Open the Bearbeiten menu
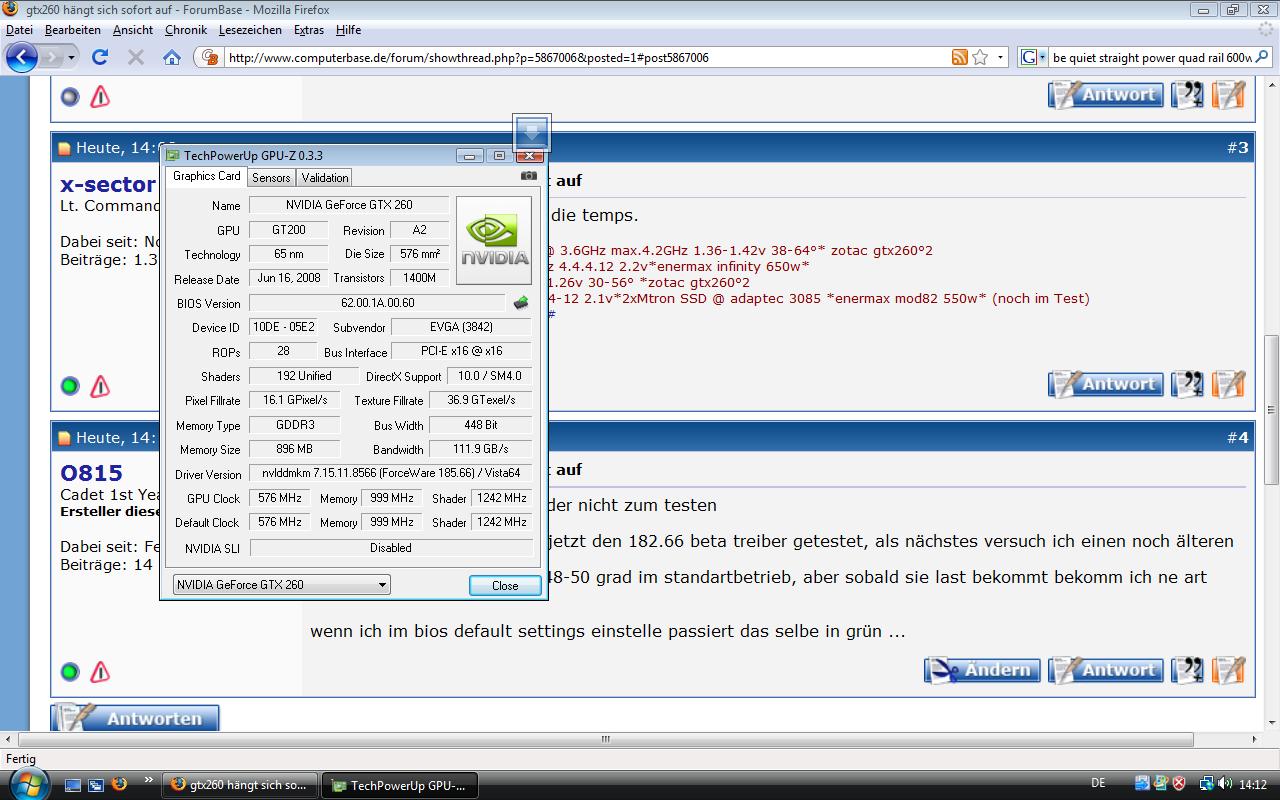Viewport: 1280px width, 800px height. click(73, 30)
